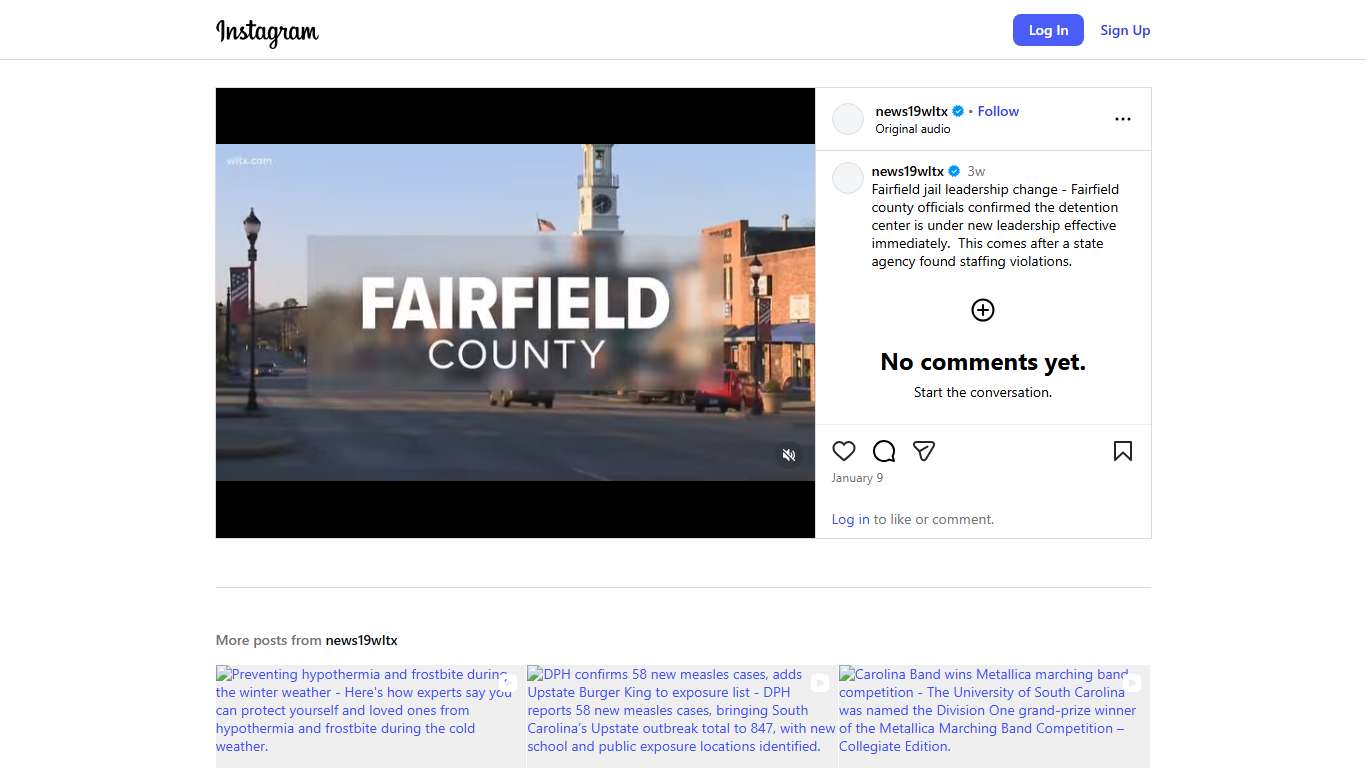The width and height of the screenshot is (1366, 768).
Task: Open the Sign Up link
Action: coord(1125,30)
